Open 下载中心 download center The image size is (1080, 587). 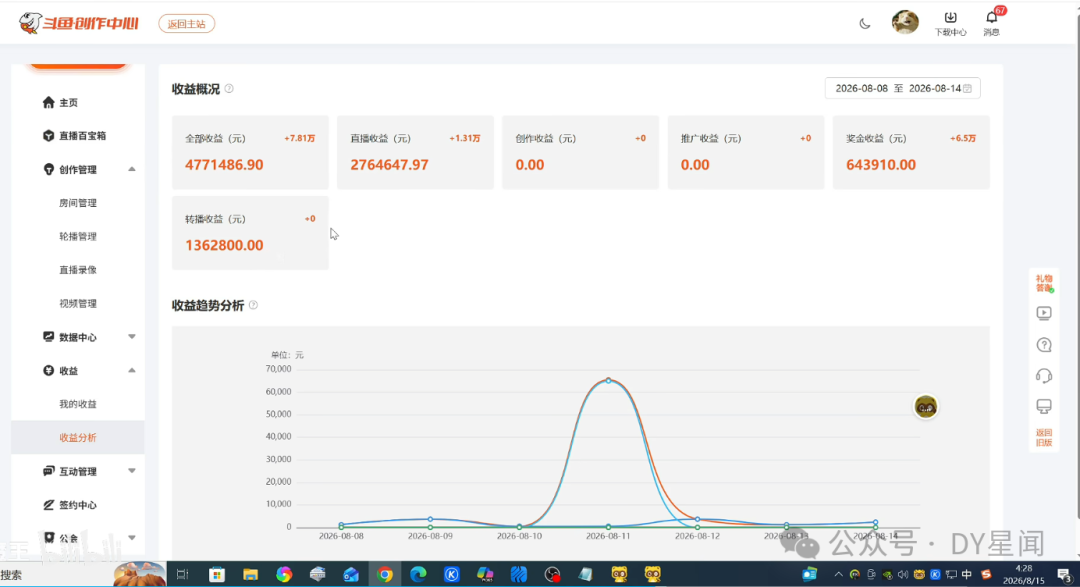pyautogui.click(x=950, y=23)
